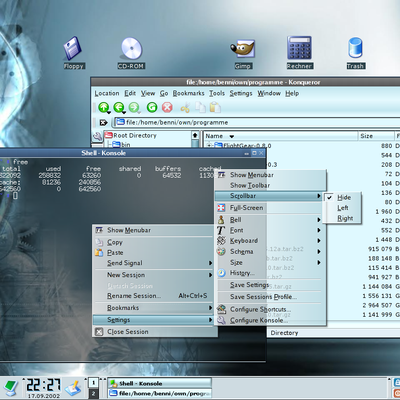Click Konqueror's Reload toolbar icon

click(152, 107)
